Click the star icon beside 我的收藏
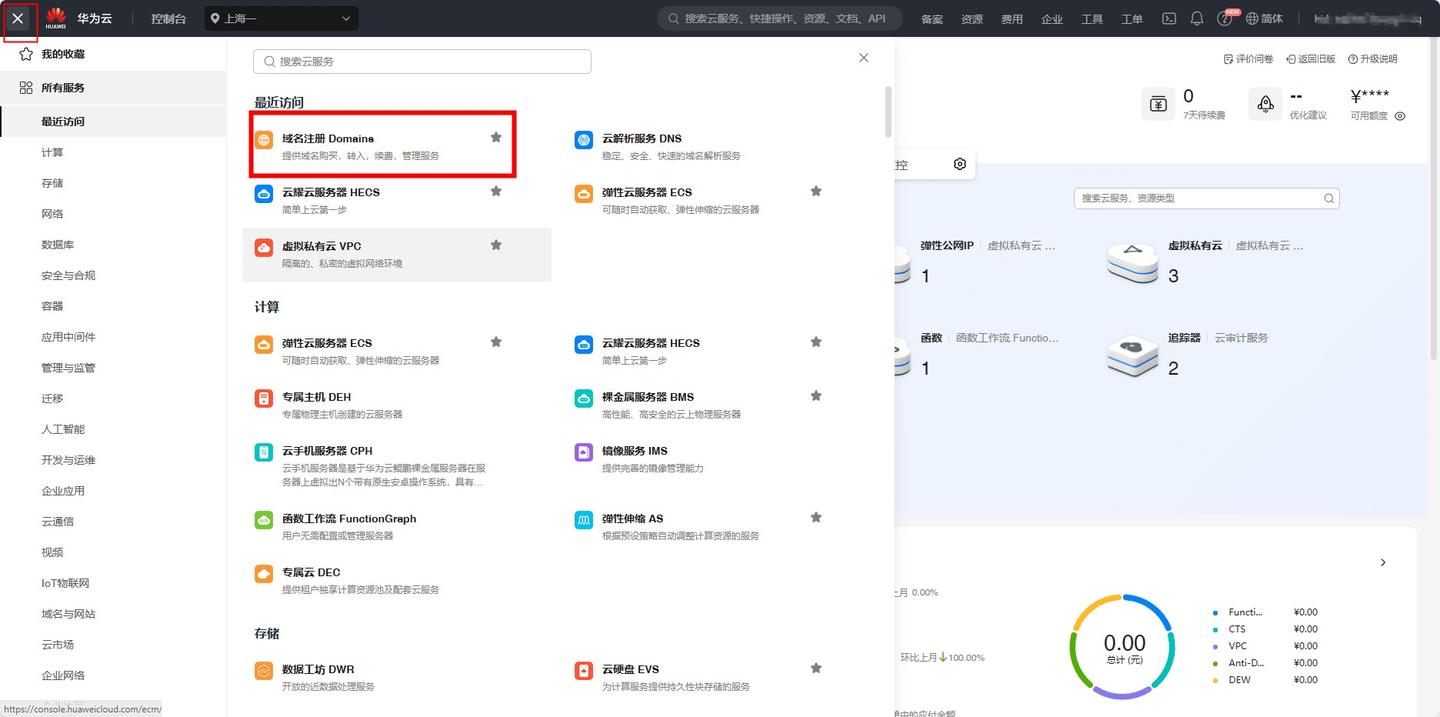1440x717 pixels. 26,54
